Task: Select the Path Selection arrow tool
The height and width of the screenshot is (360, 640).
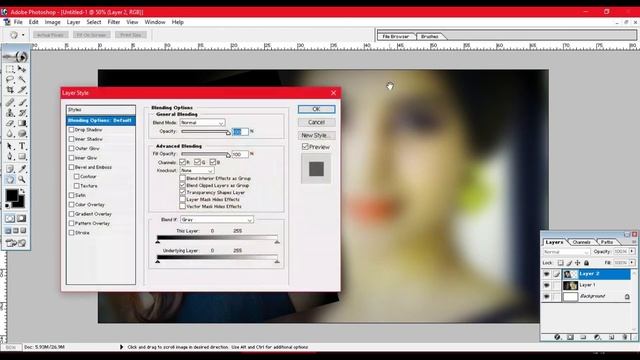Action: (x=10, y=146)
